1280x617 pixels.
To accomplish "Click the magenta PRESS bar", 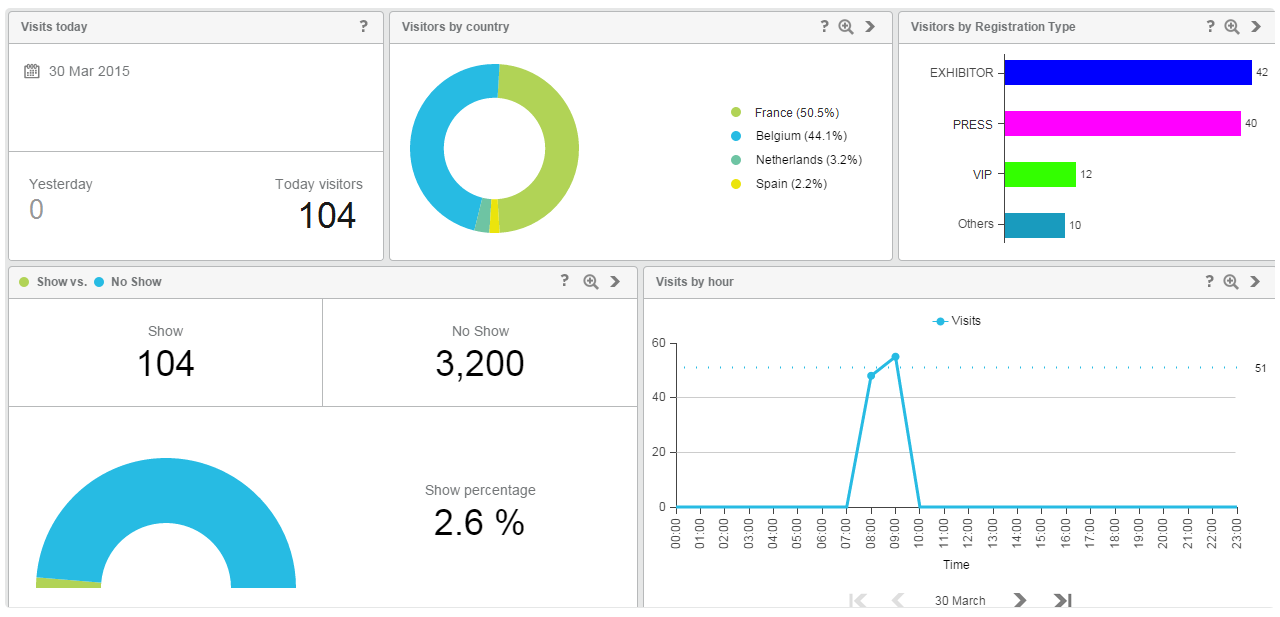I will [1122, 124].
